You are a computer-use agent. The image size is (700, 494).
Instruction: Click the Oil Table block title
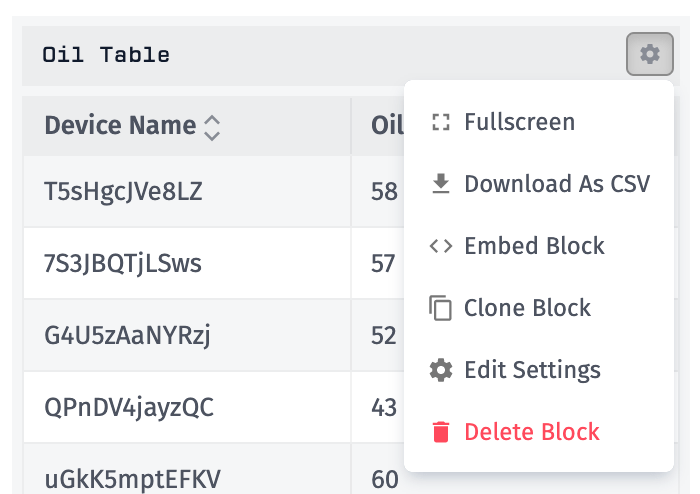pyautogui.click(x=106, y=55)
